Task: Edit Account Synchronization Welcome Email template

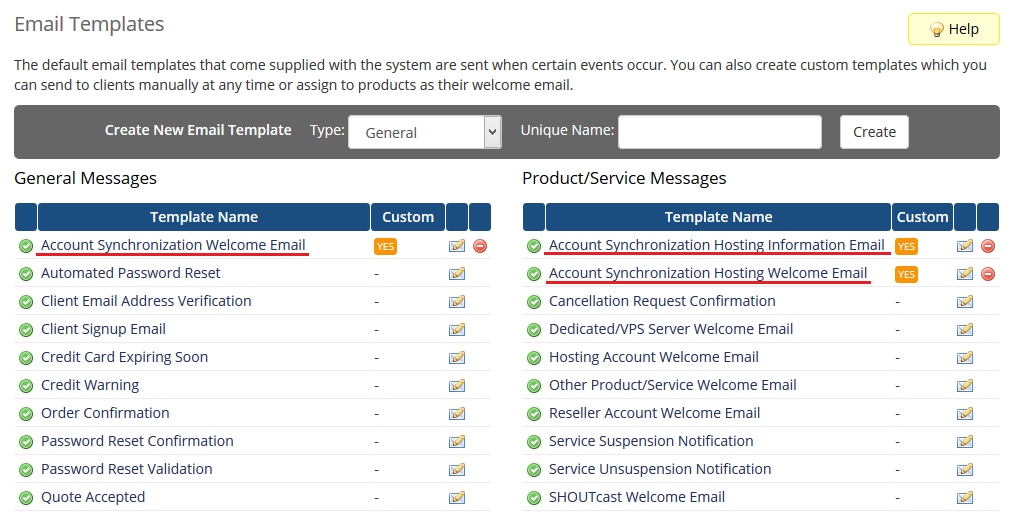Action: pos(457,246)
